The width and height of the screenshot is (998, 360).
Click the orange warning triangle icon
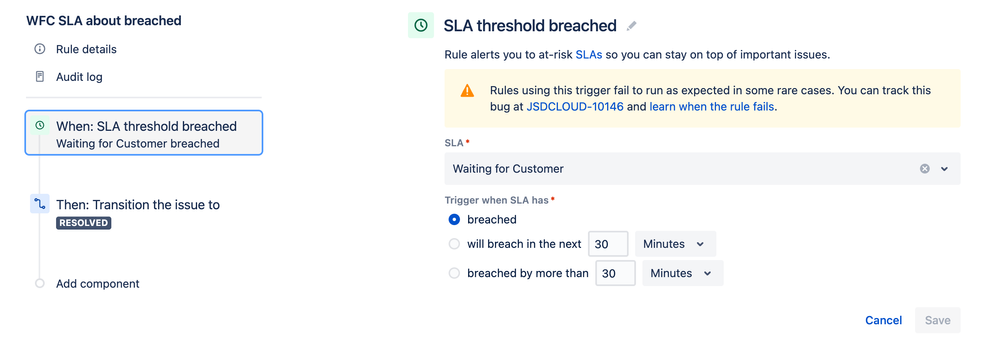(467, 90)
